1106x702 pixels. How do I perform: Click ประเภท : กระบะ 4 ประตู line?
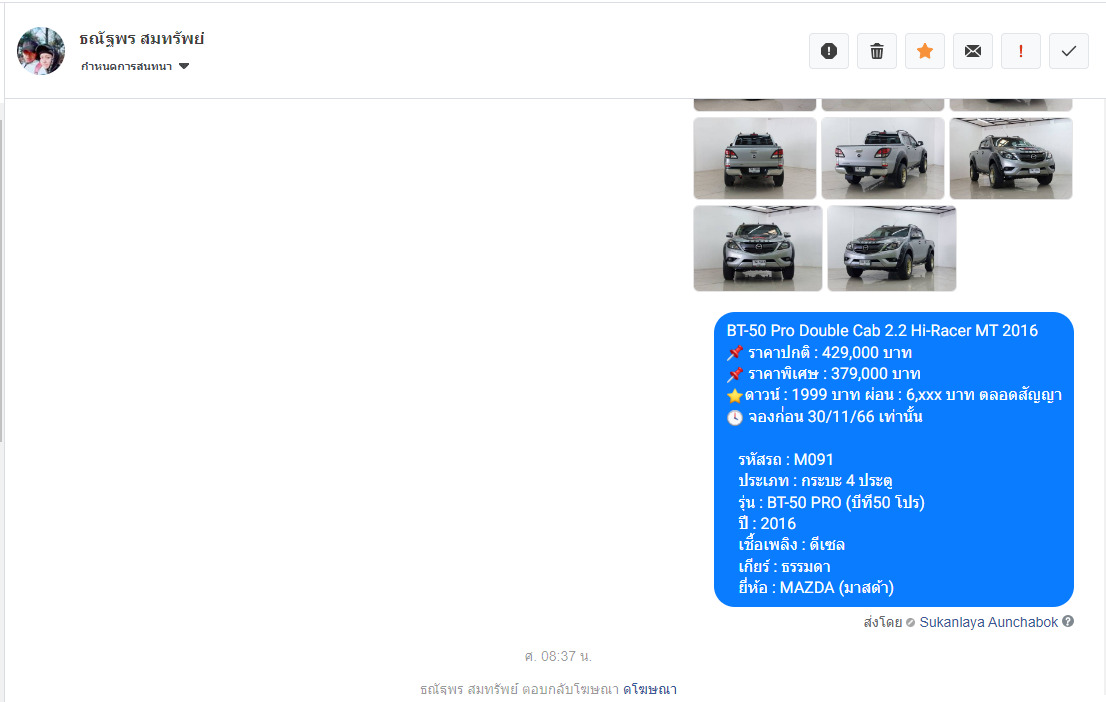(x=815, y=481)
